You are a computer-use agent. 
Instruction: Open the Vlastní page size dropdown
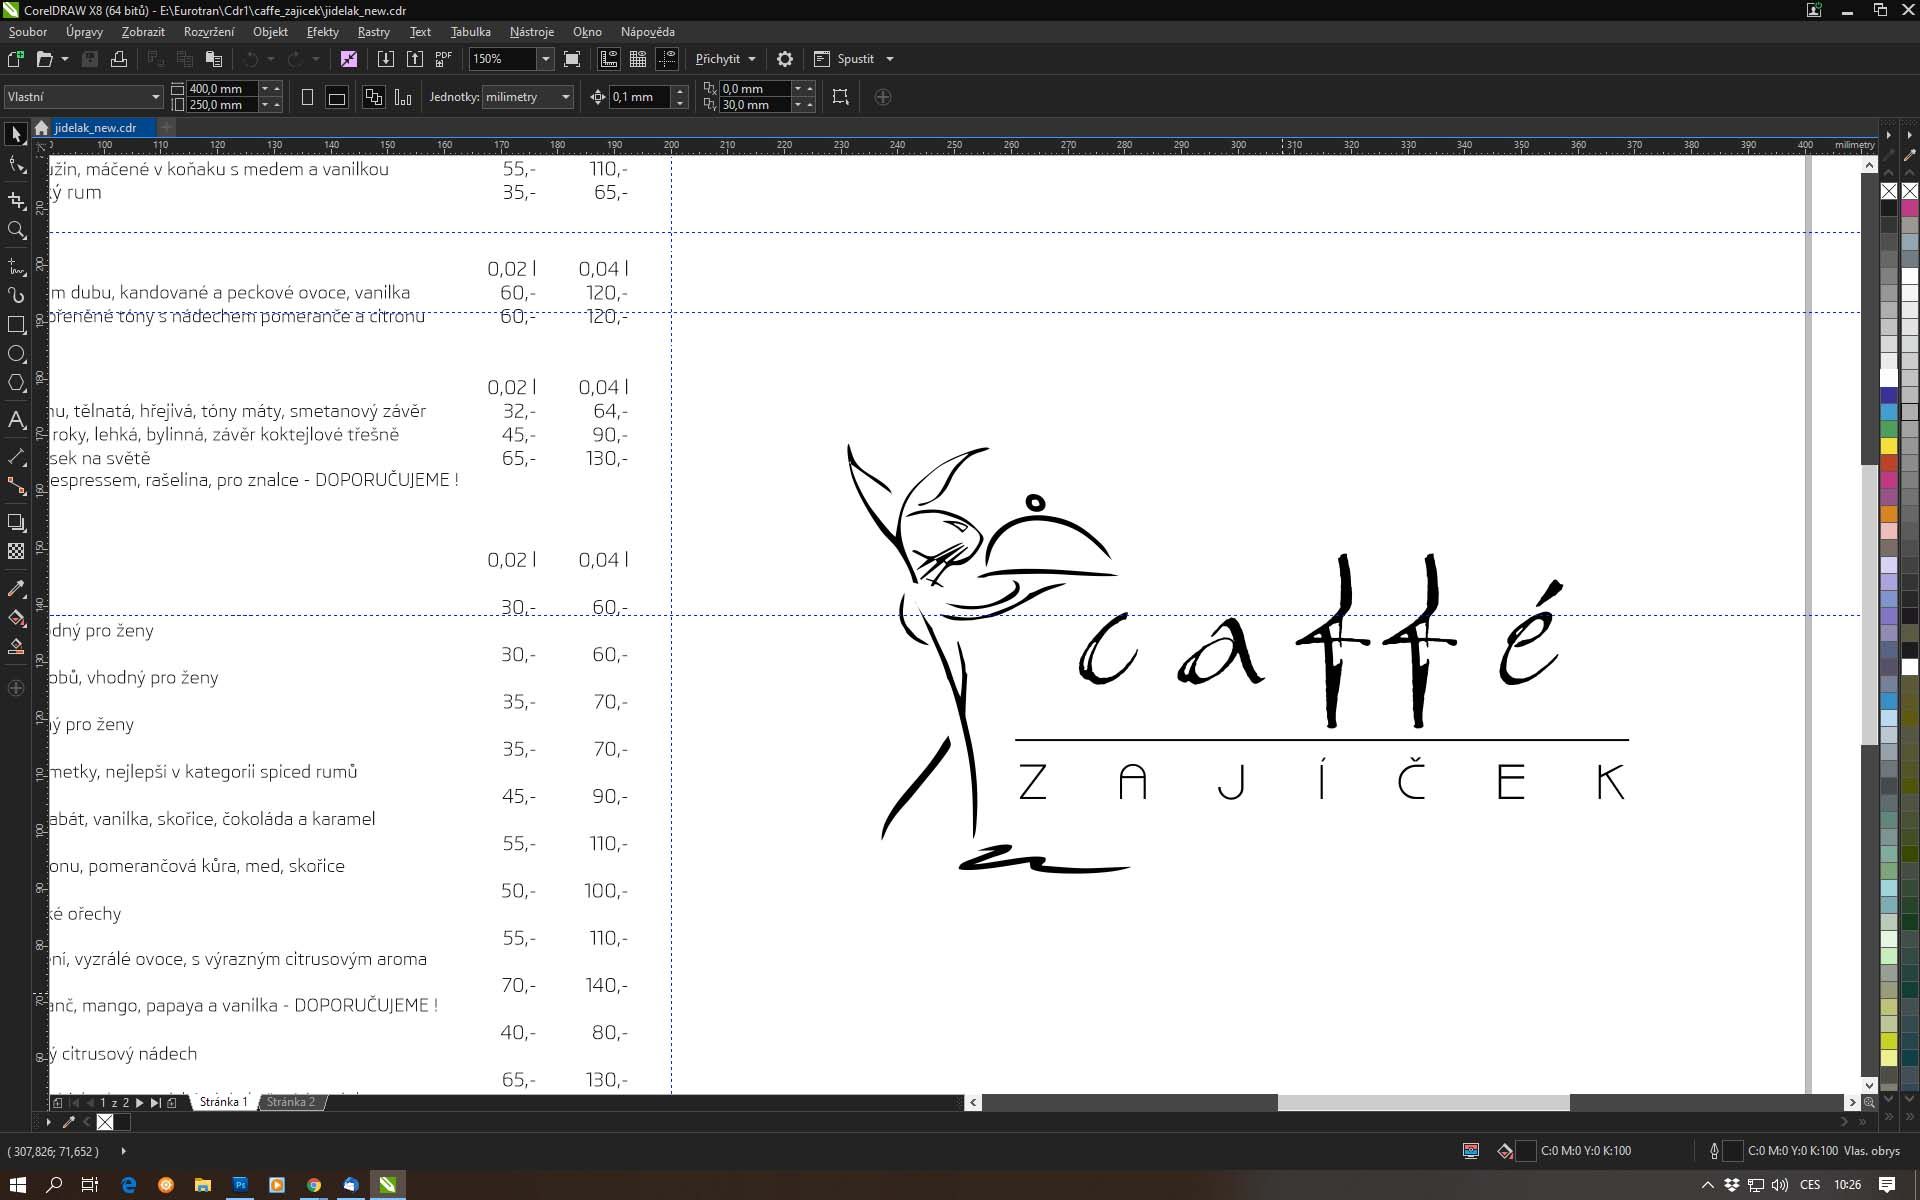click(155, 97)
